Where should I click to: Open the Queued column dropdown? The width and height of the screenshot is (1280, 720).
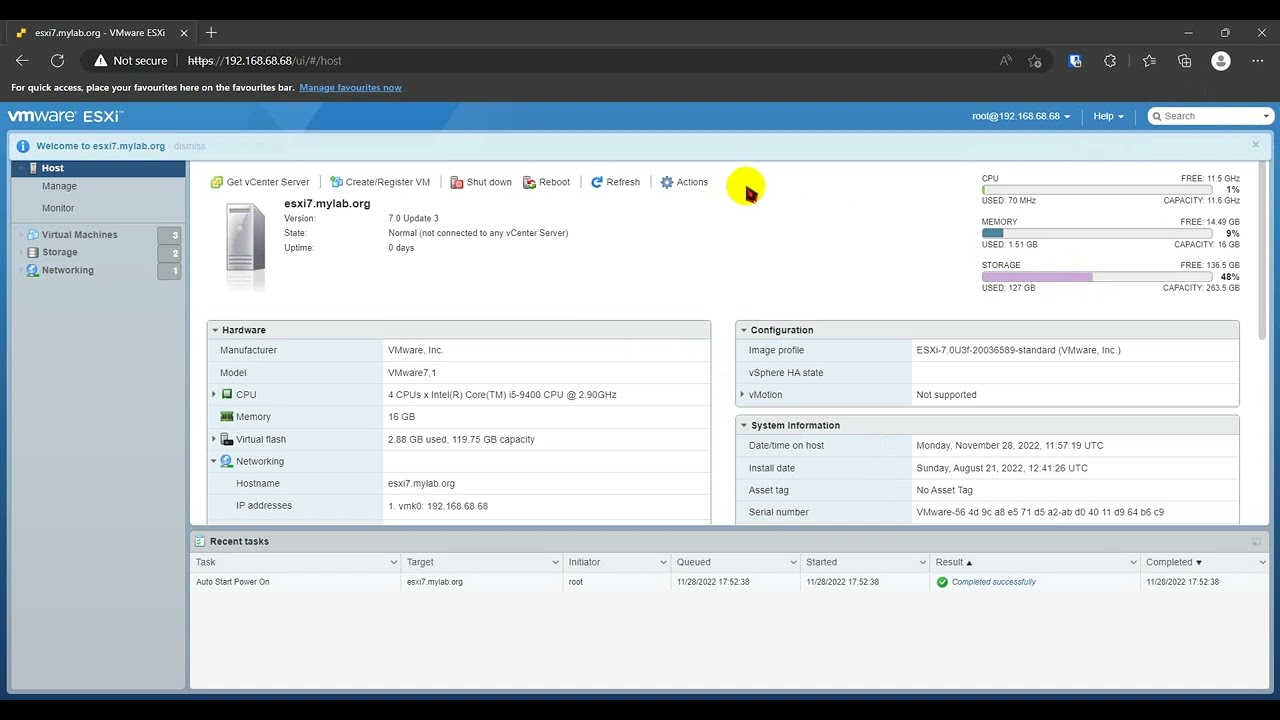point(794,562)
